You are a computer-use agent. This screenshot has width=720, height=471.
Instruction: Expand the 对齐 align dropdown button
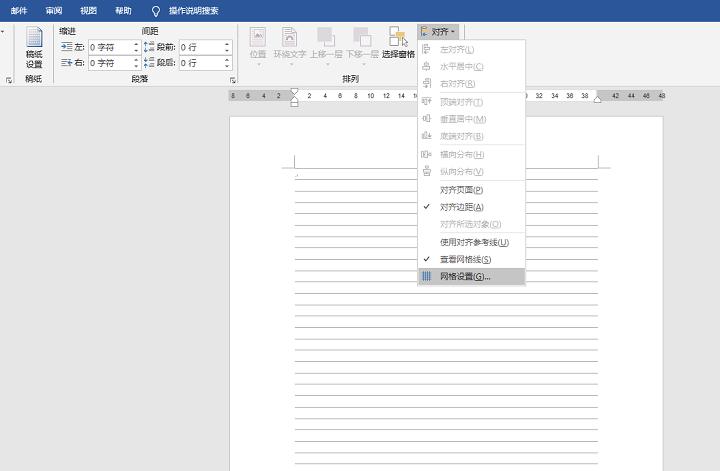(438, 32)
